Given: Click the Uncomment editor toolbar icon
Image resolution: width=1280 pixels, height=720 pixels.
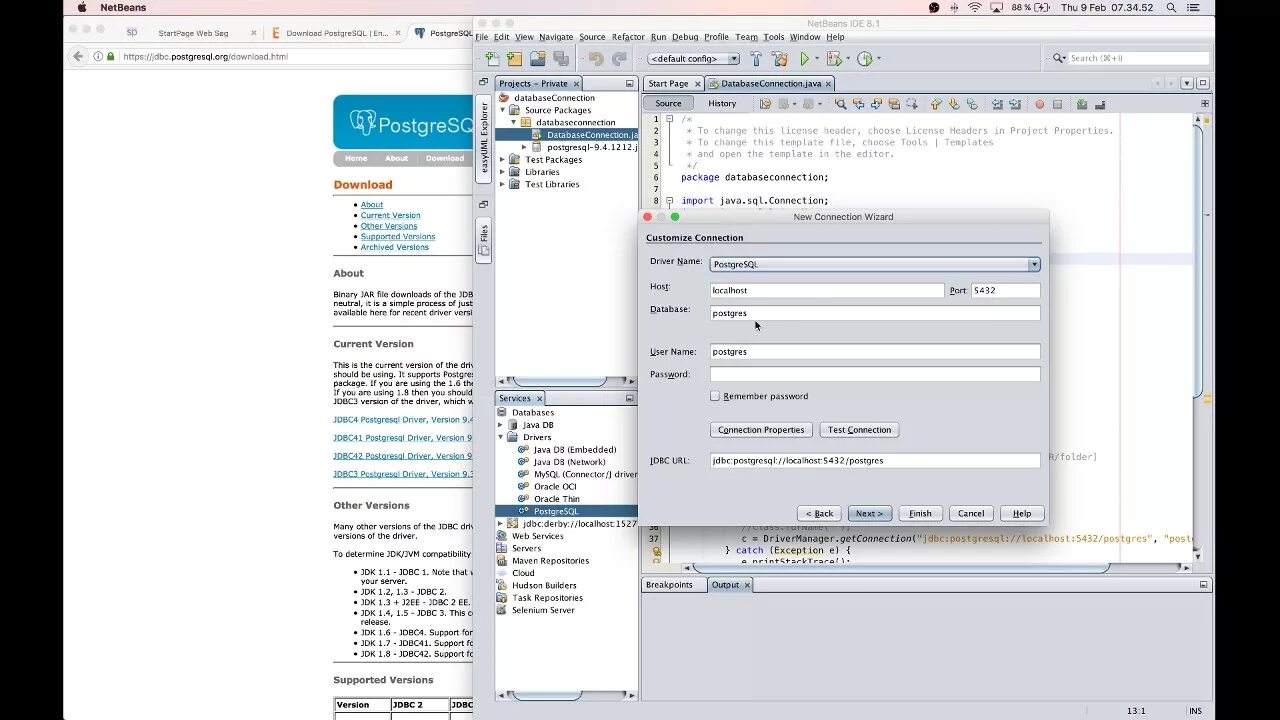Looking at the screenshot, I should click(1100, 103).
